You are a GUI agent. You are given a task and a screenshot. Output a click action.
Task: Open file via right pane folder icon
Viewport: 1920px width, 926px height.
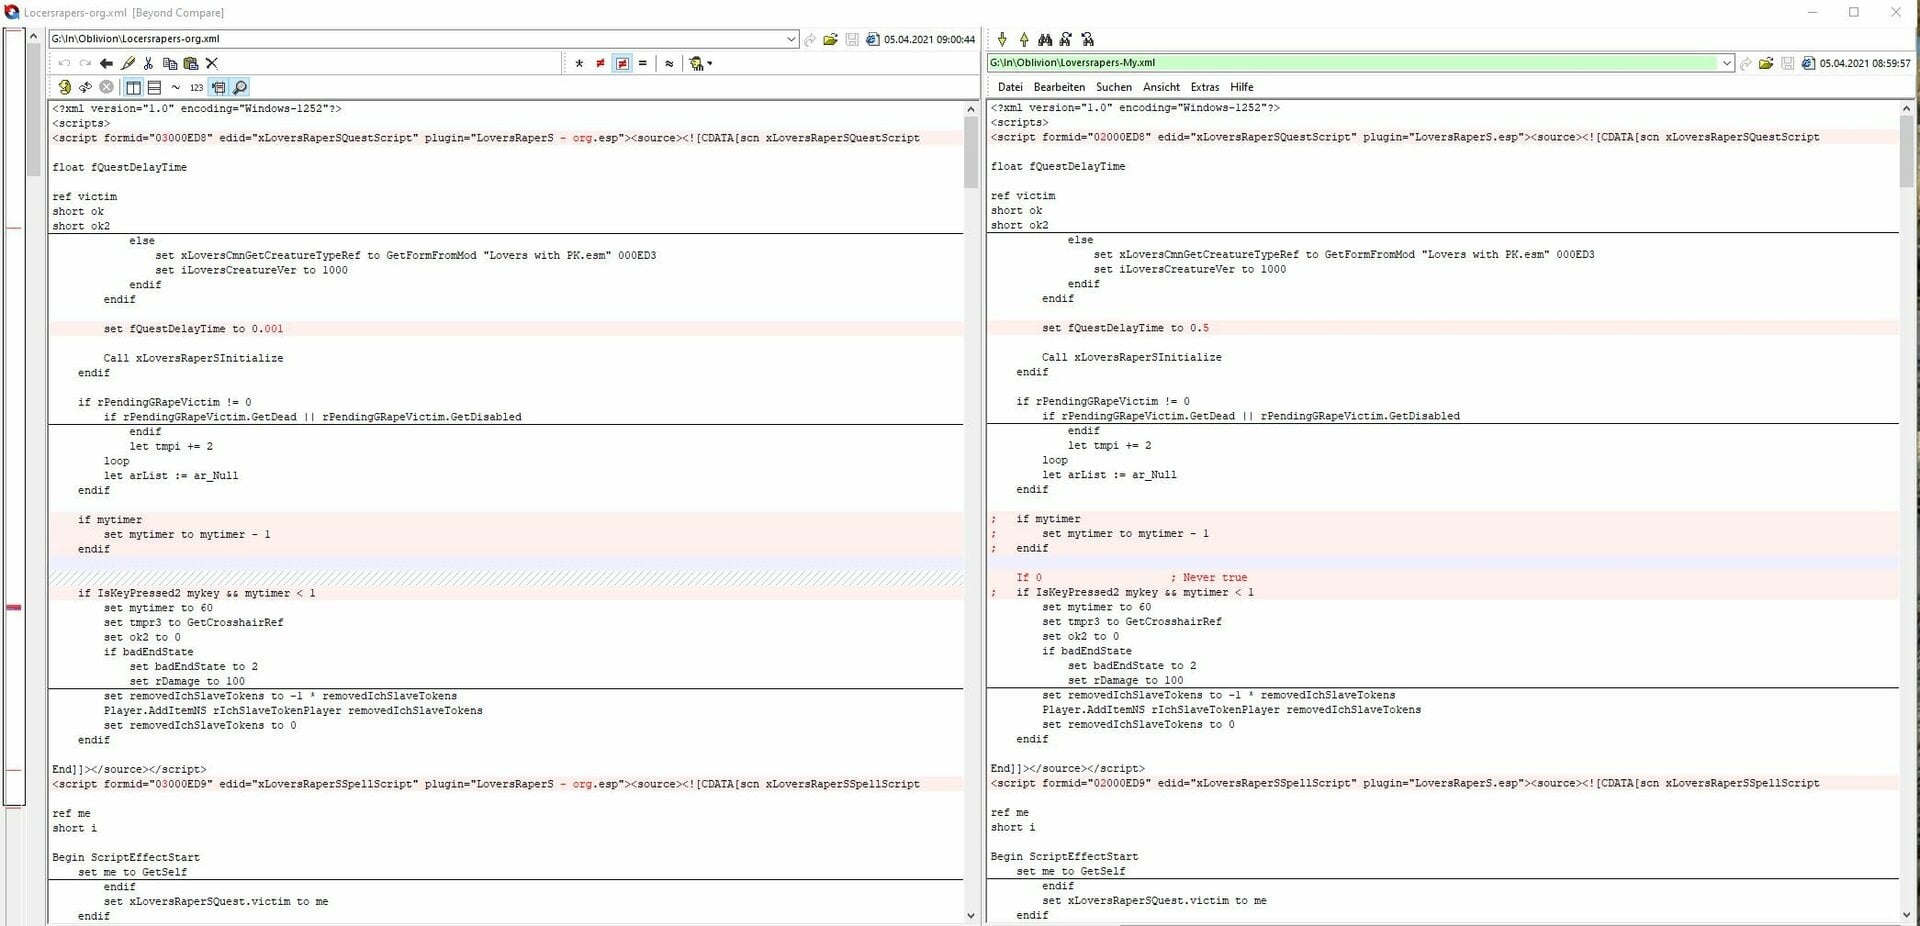click(x=1766, y=63)
